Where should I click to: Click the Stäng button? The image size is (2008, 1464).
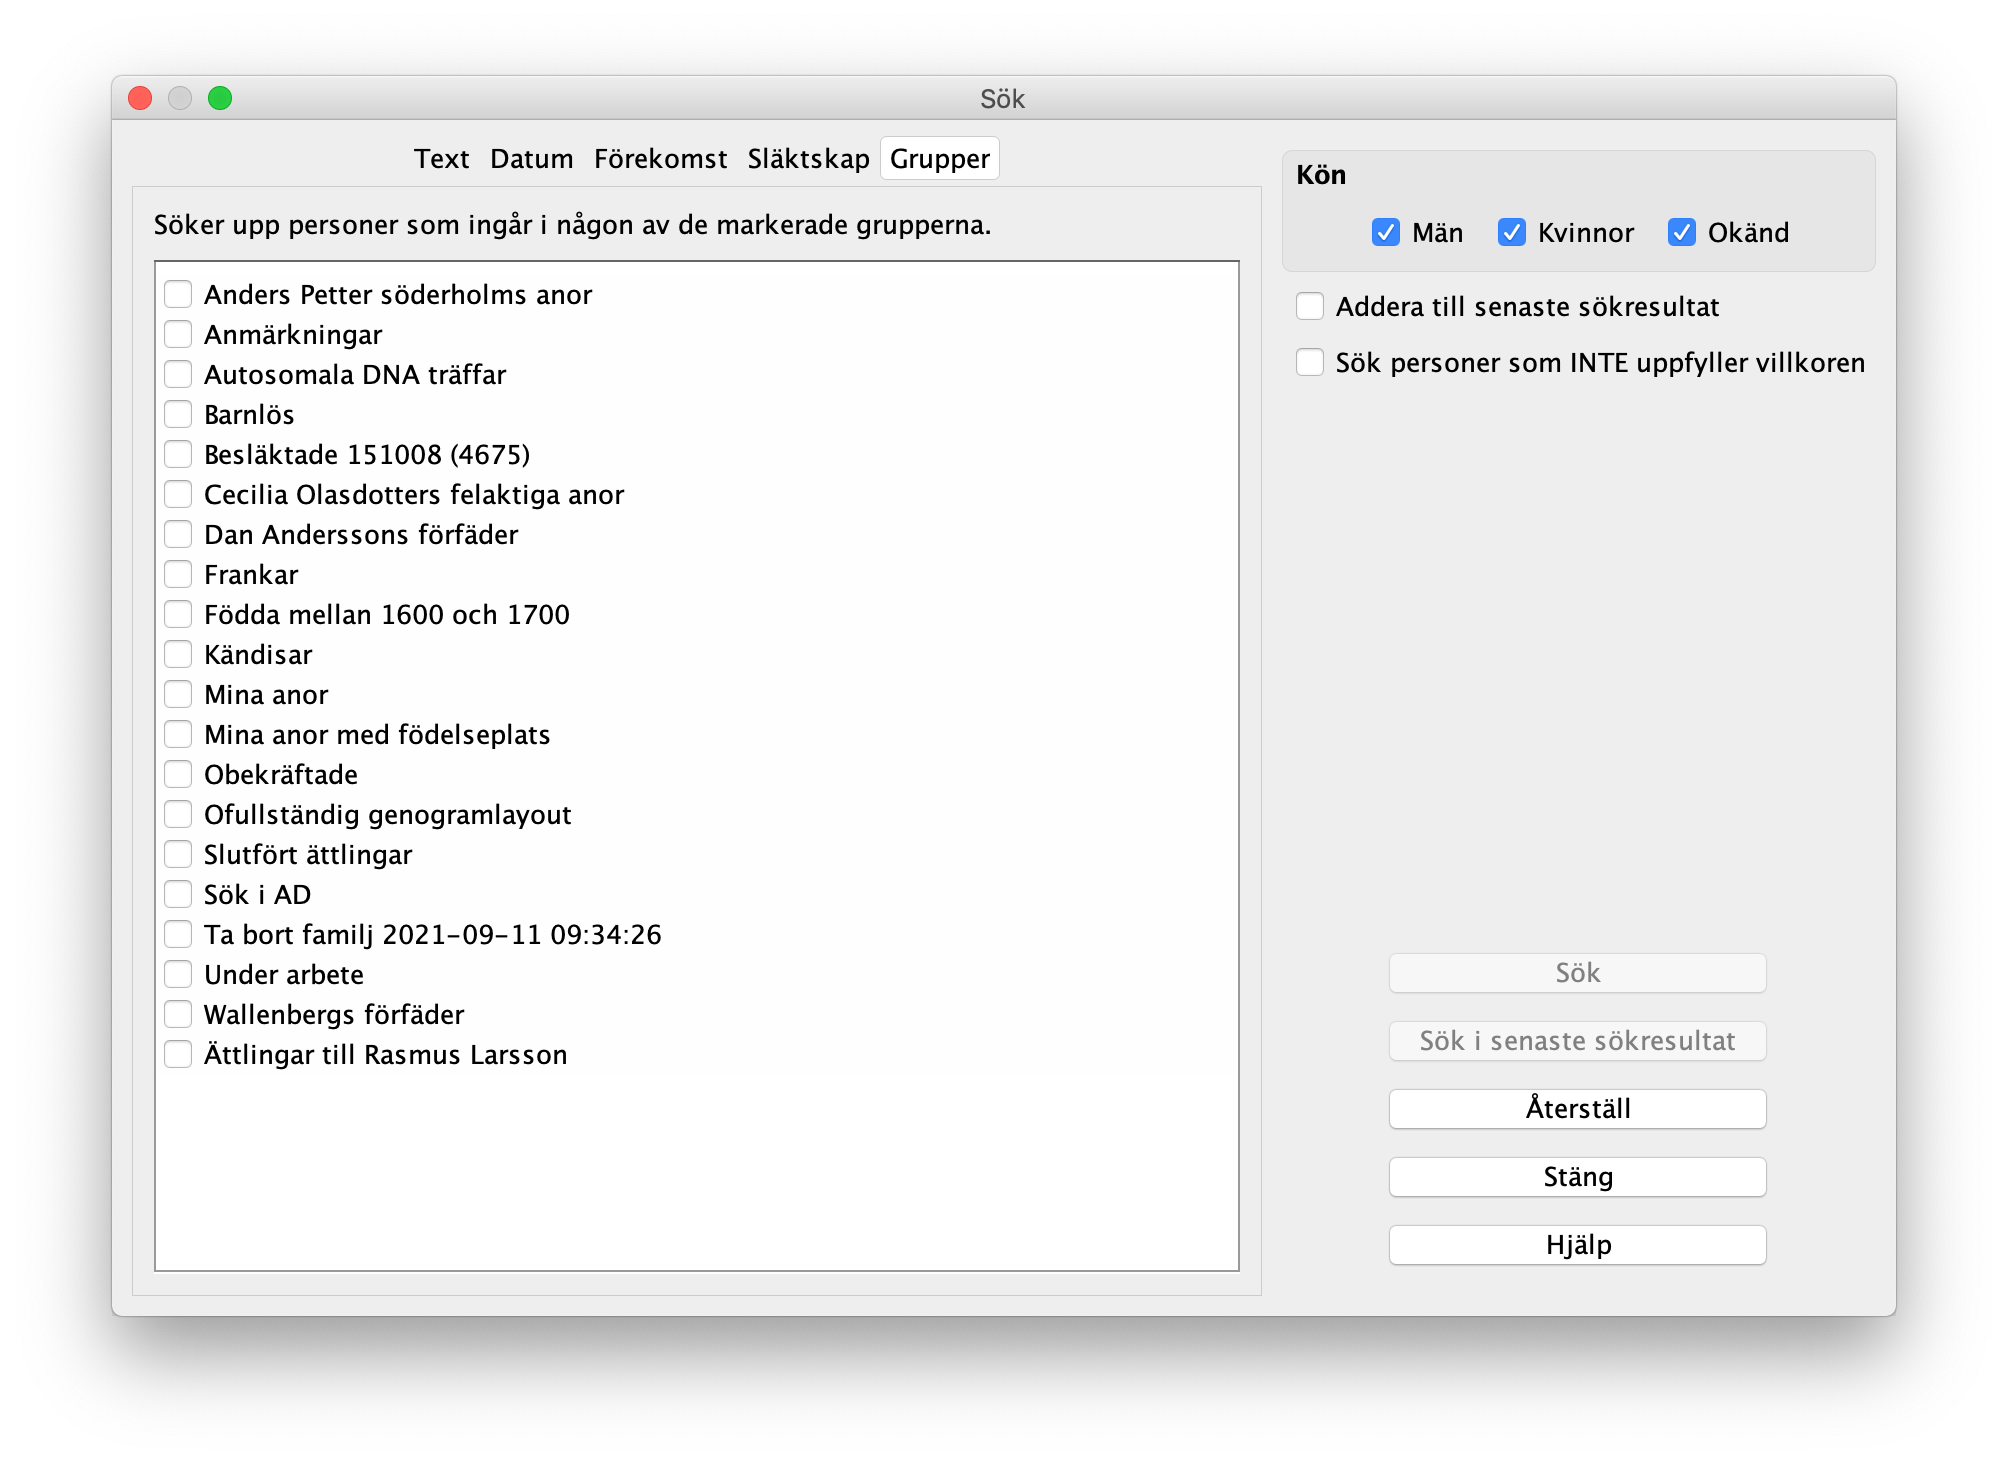tap(1577, 1177)
